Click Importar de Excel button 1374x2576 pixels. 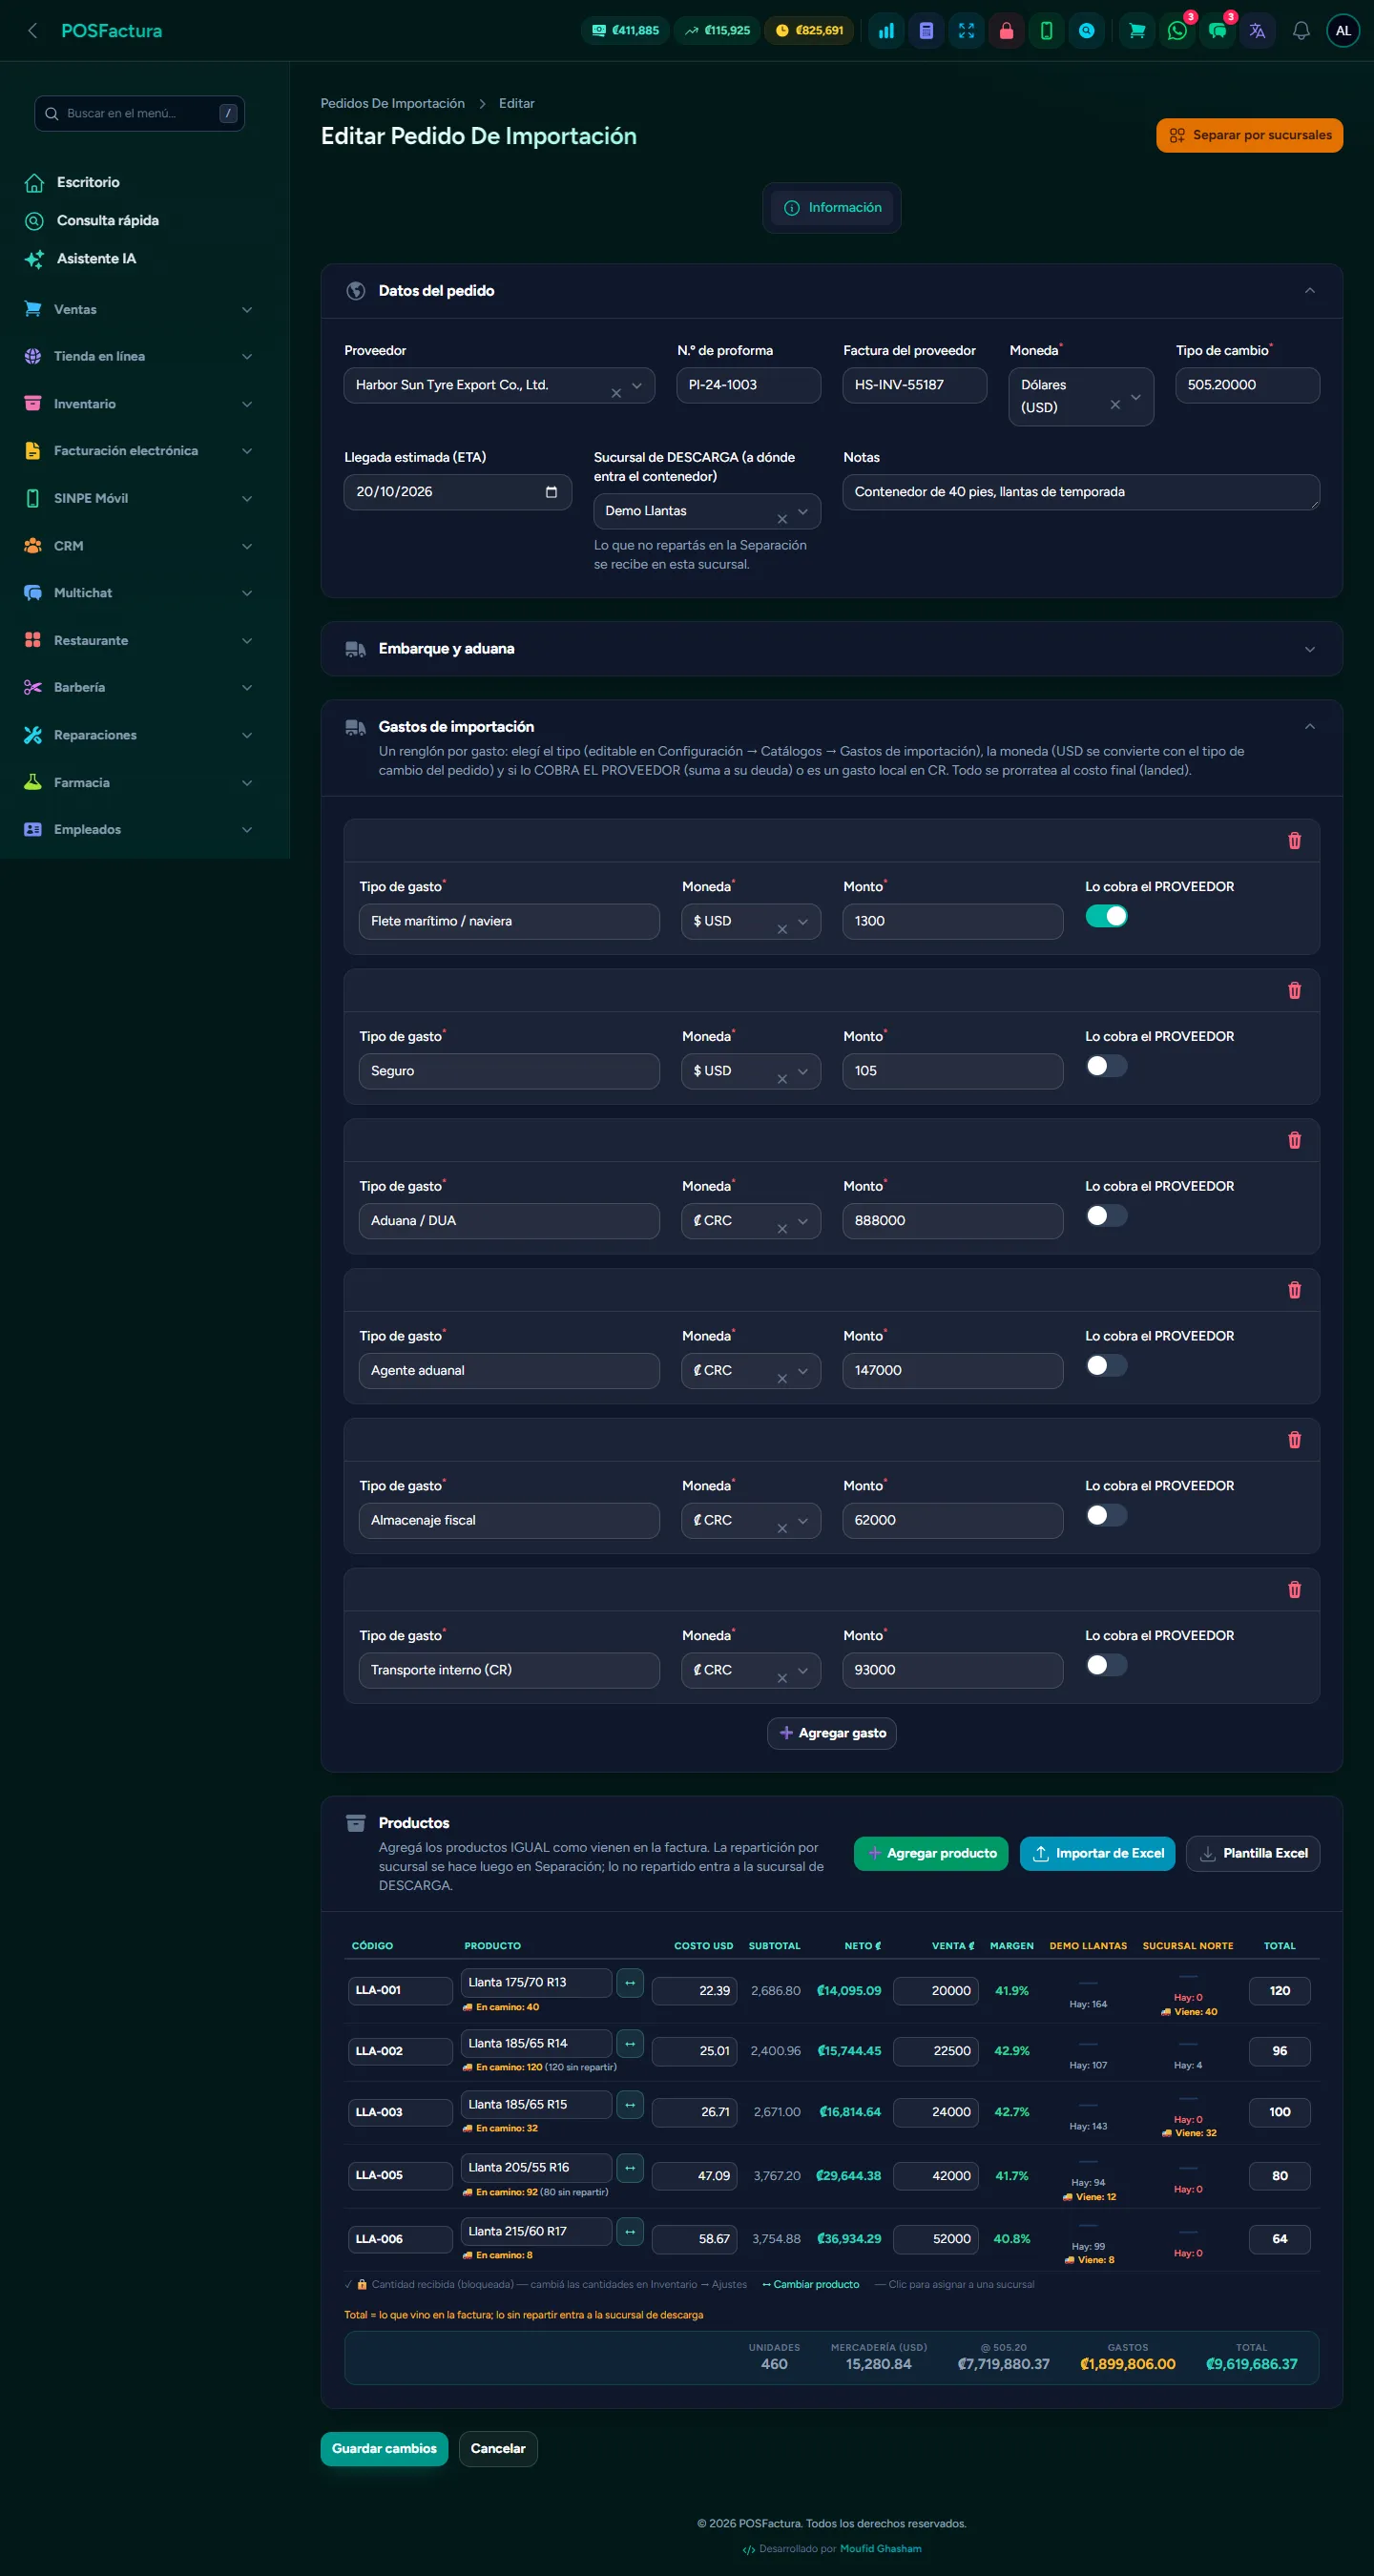(x=1097, y=1853)
